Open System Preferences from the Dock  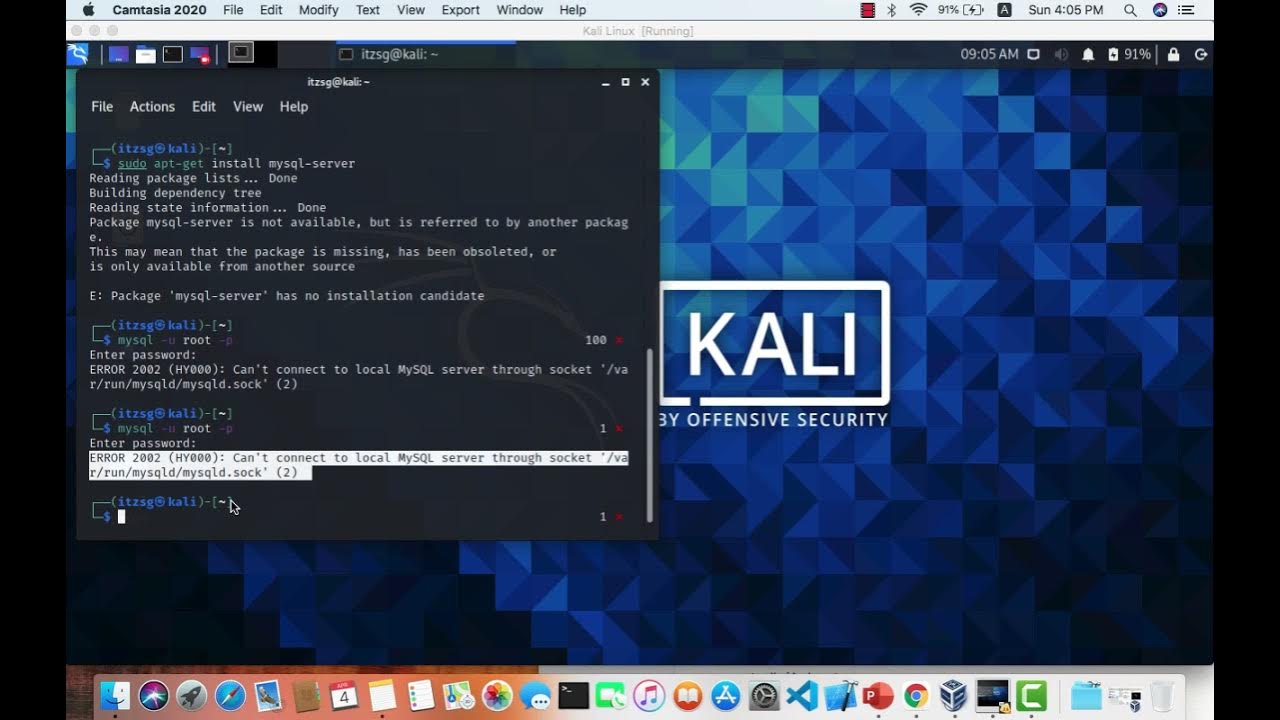click(x=764, y=695)
